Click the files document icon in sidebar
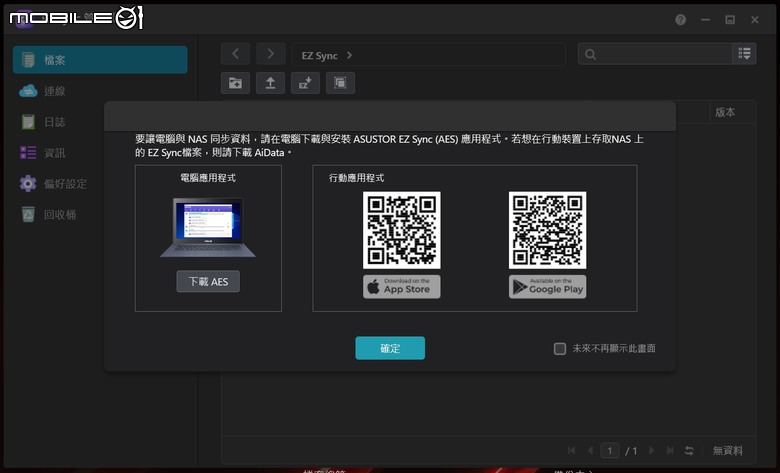Screen dimensions: 780x473 click(28, 60)
